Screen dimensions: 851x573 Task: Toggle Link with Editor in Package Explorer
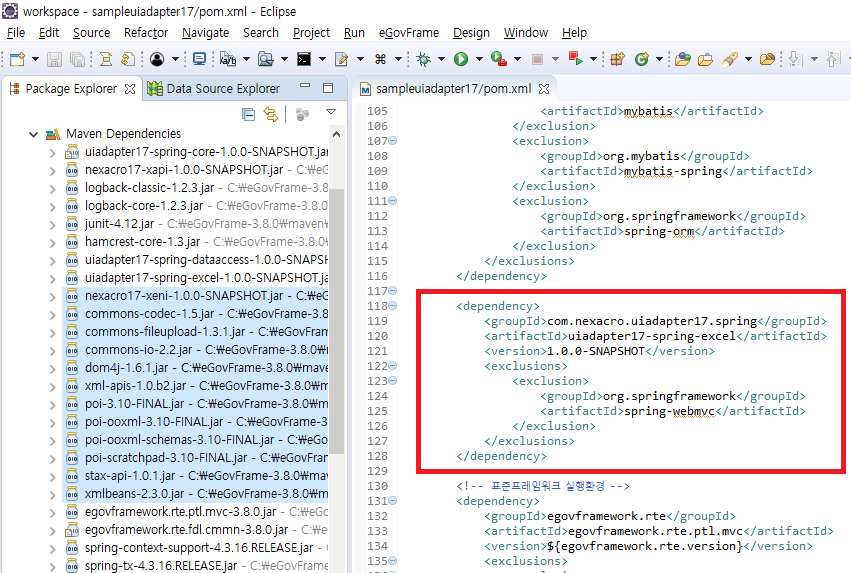click(270, 115)
